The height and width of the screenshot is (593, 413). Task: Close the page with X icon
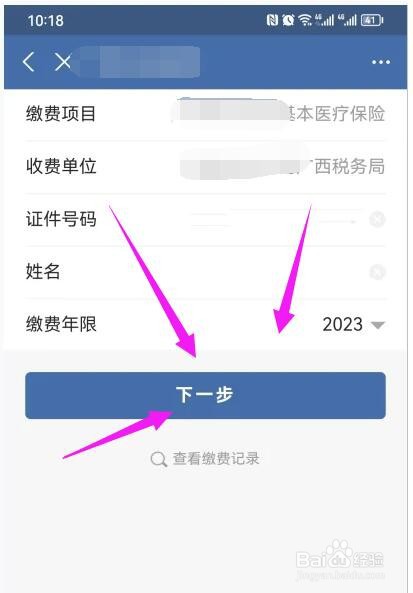(x=62, y=62)
